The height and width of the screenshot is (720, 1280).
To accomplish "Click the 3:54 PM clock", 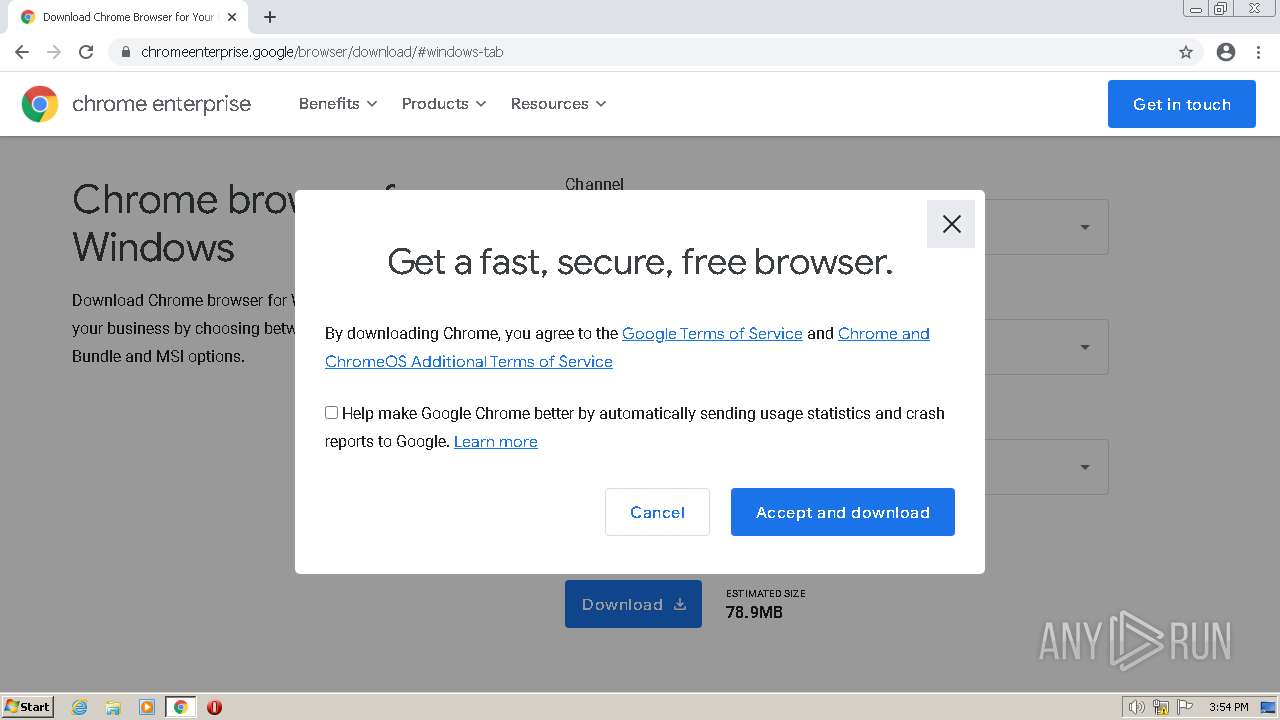I will [1228, 707].
